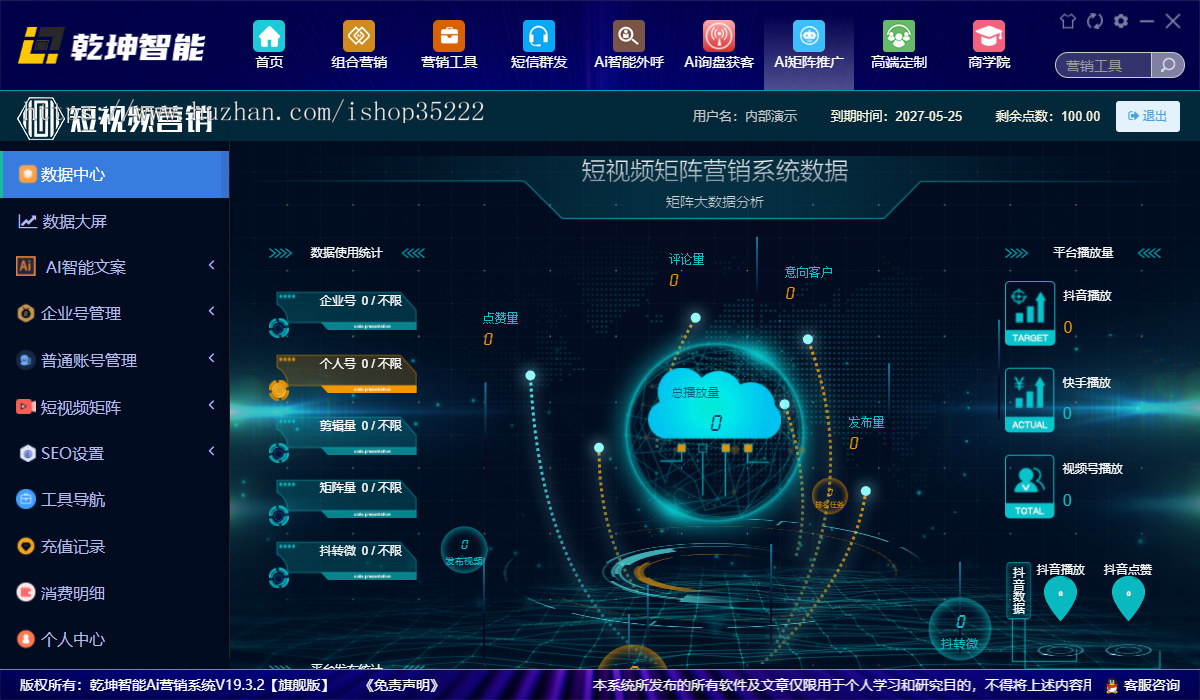Click the 快手播放 ACTUAL icon
The height and width of the screenshot is (700, 1200).
point(1029,400)
